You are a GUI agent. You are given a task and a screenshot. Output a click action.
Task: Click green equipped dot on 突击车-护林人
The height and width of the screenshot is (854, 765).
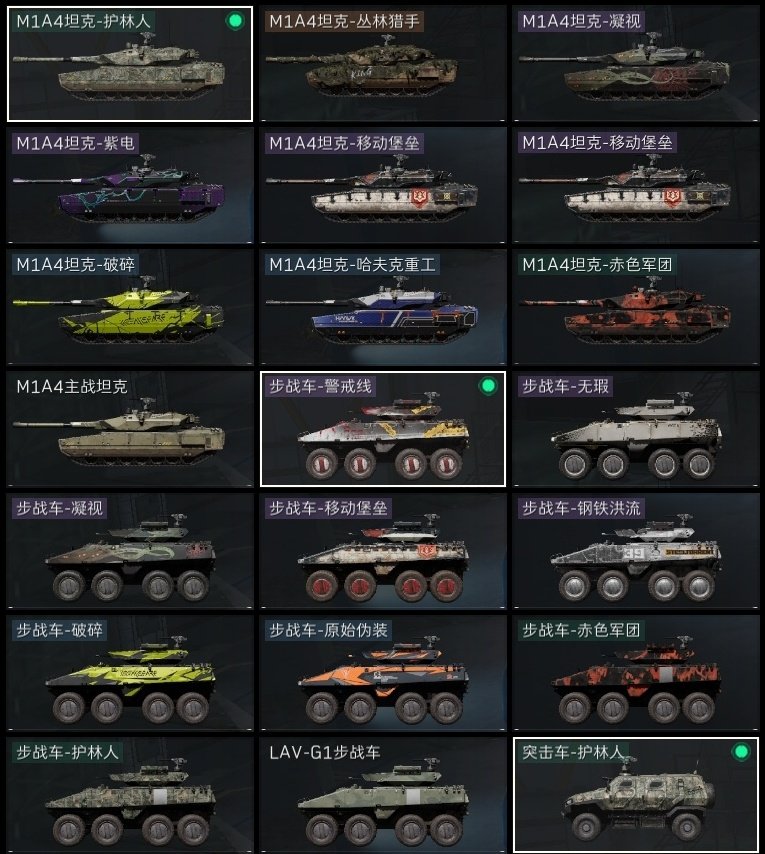point(740,752)
